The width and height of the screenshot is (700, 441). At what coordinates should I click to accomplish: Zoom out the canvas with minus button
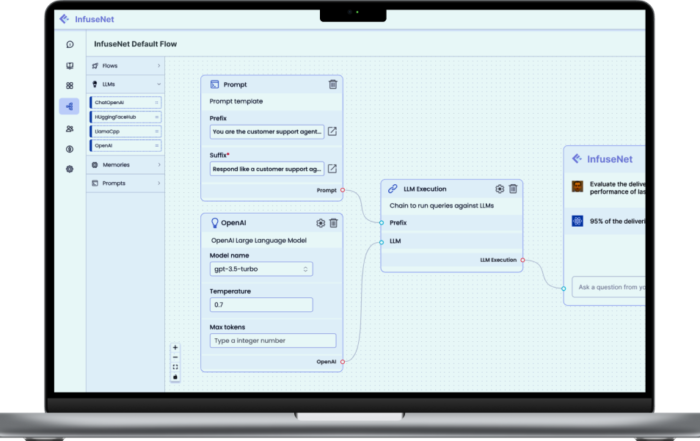175,357
